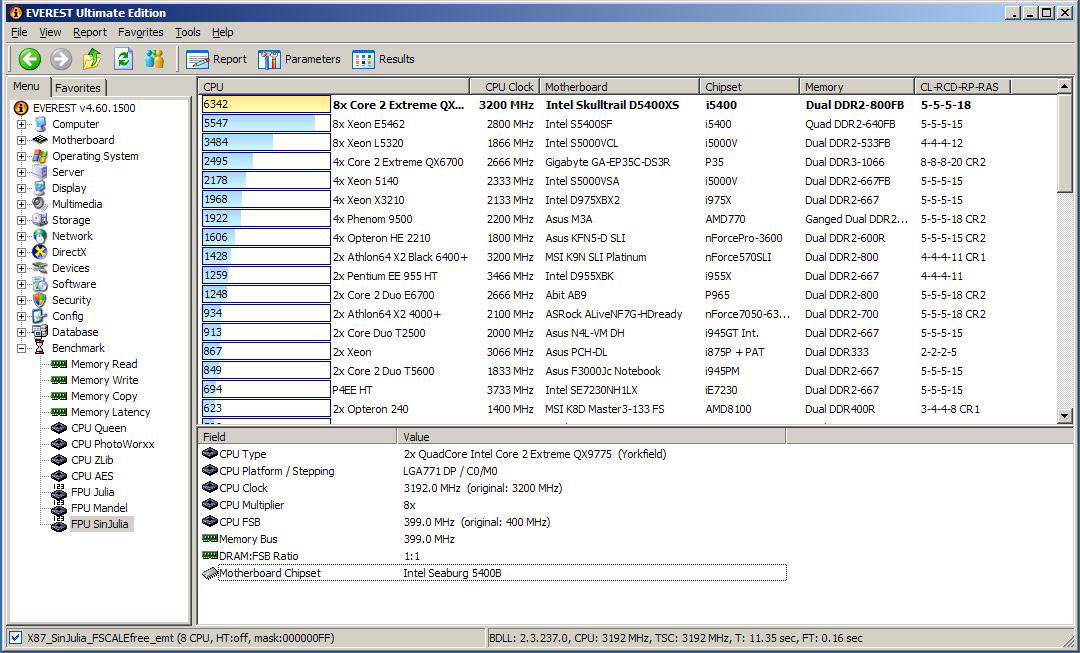Select the DirectX icon in tree
This screenshot has width=1080, height=653.
(x=40, y=252)
